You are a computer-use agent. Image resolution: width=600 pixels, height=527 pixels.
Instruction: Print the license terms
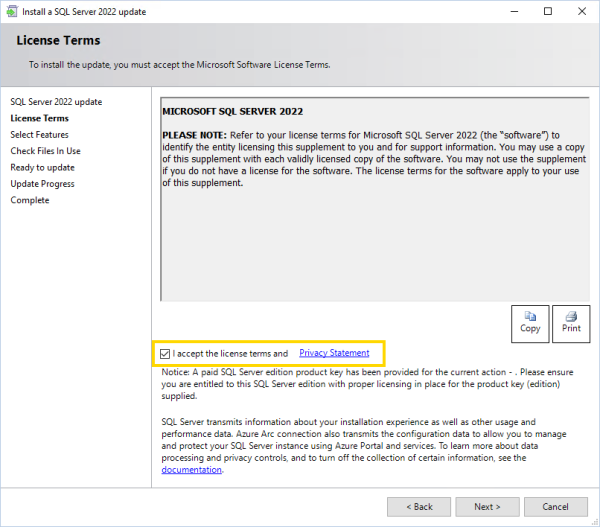pyautogui.click(x=571, y=321)
